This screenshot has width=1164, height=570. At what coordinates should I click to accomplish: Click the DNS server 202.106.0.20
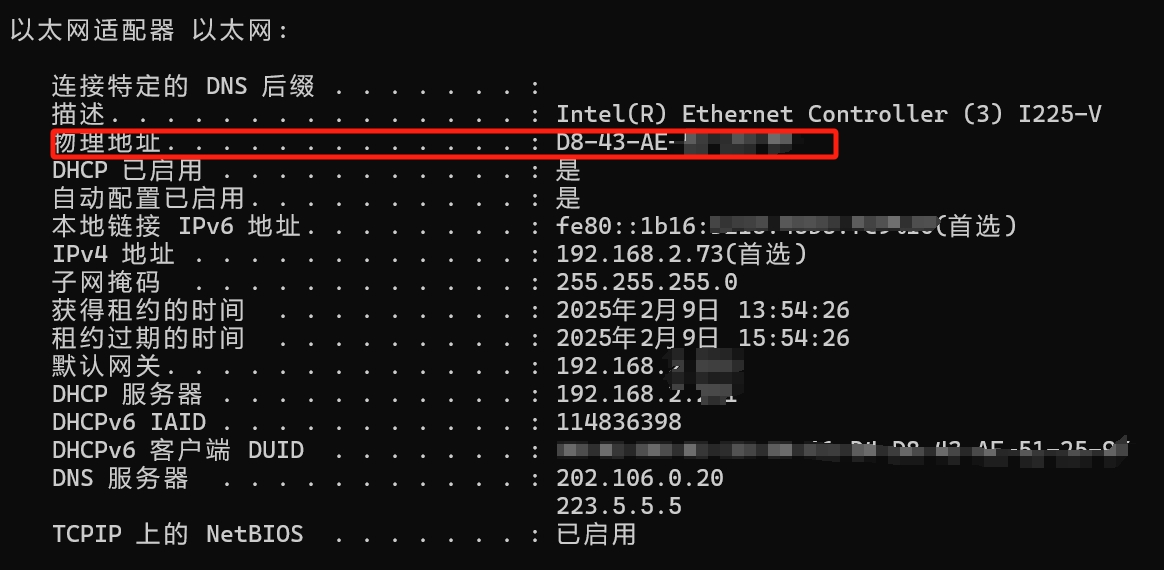pyautogui.click(x=640, y=478)
